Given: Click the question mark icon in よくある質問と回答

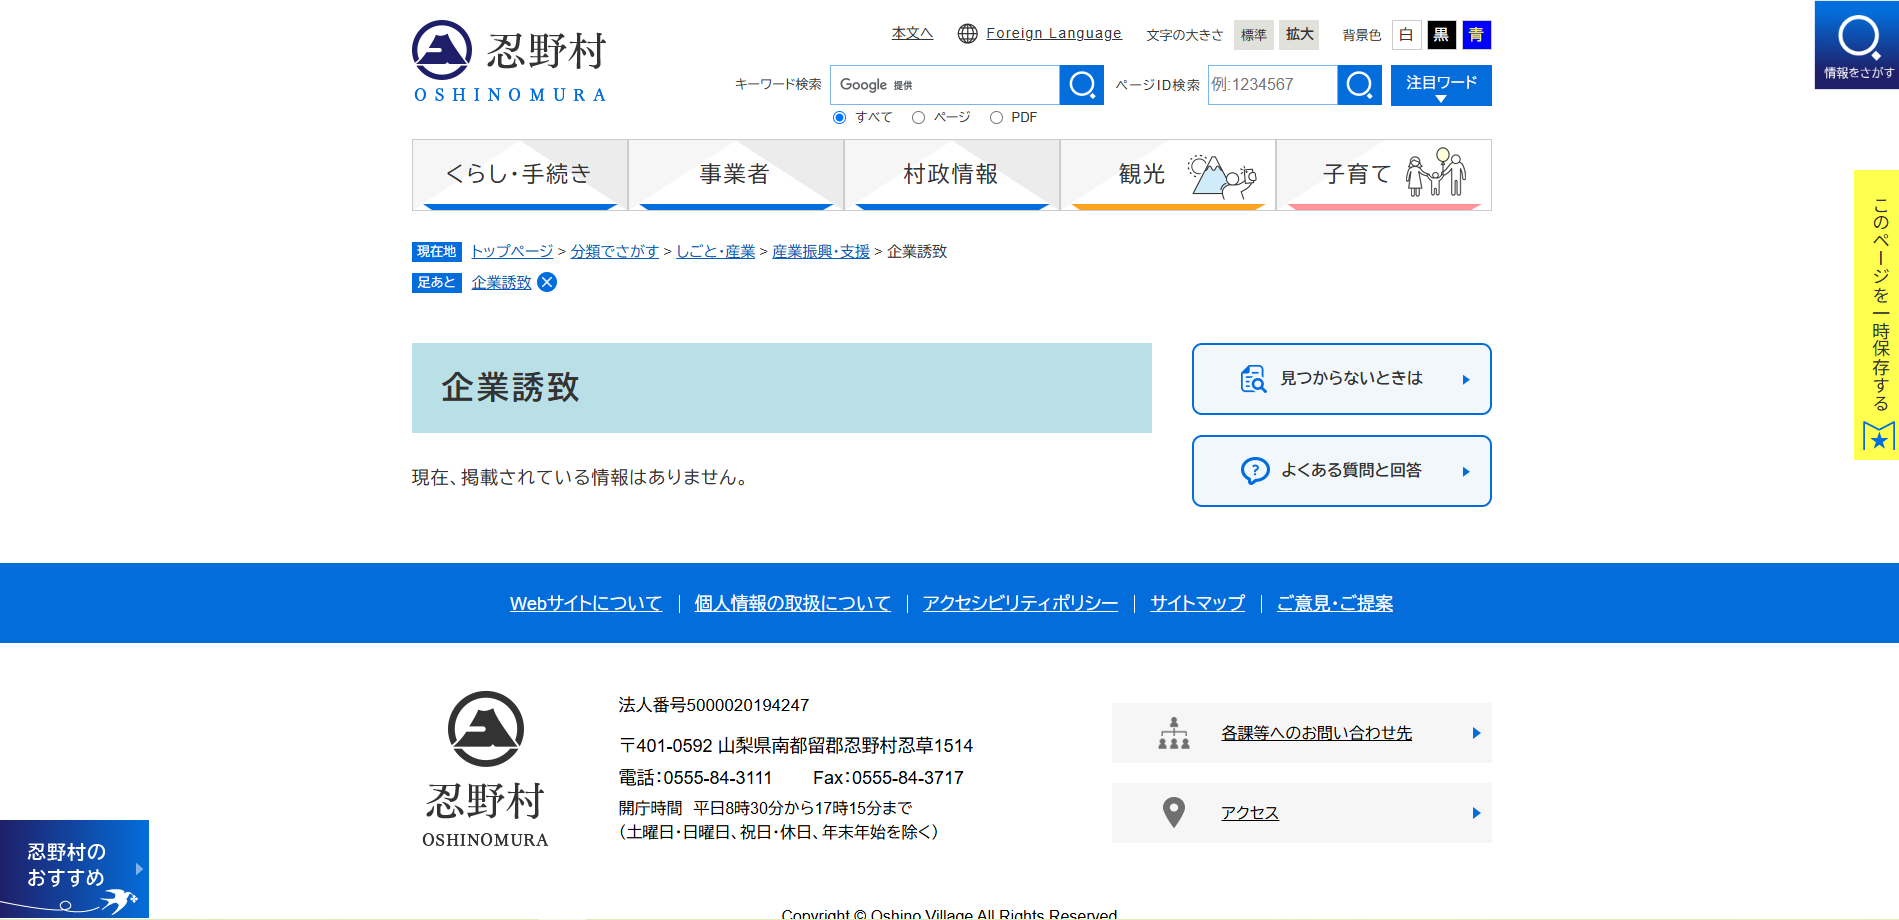Looking at the screenshot, I should pyautogui.click(x=1255, y=471).
